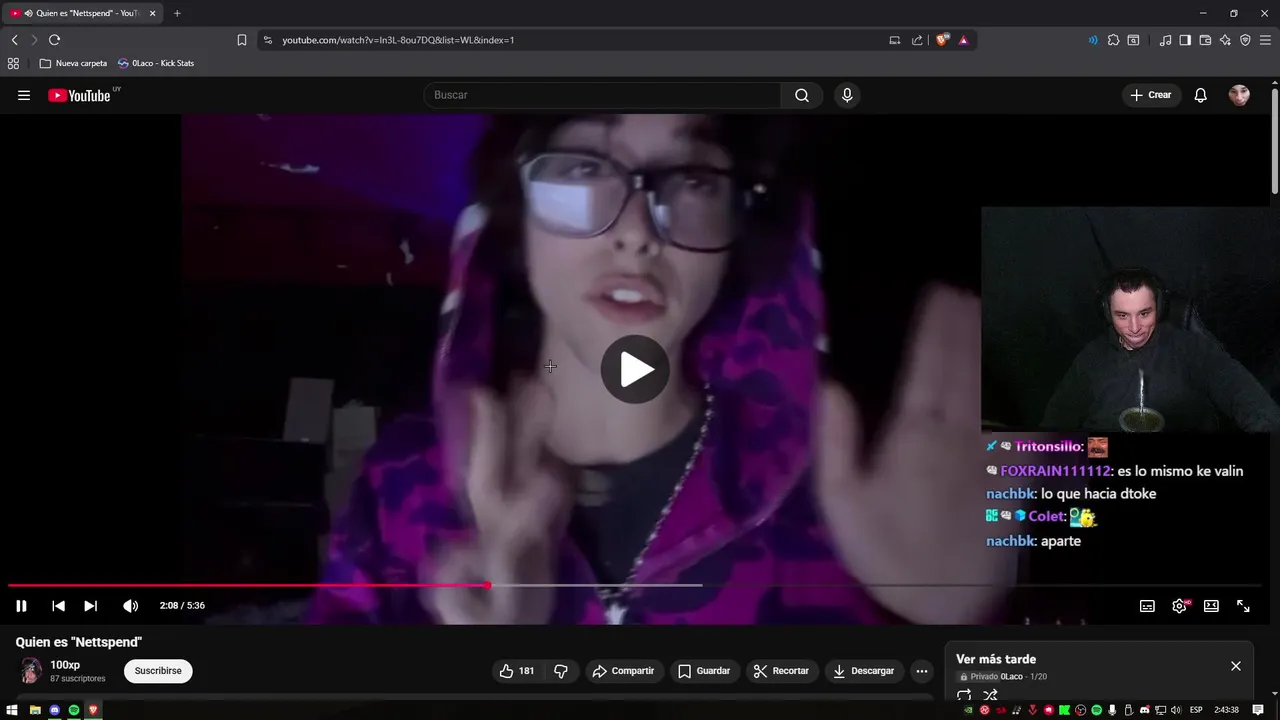Open the Leo AI sparkle icon
Screen dimensions: 1280x720
click(x=1225, y=40)
